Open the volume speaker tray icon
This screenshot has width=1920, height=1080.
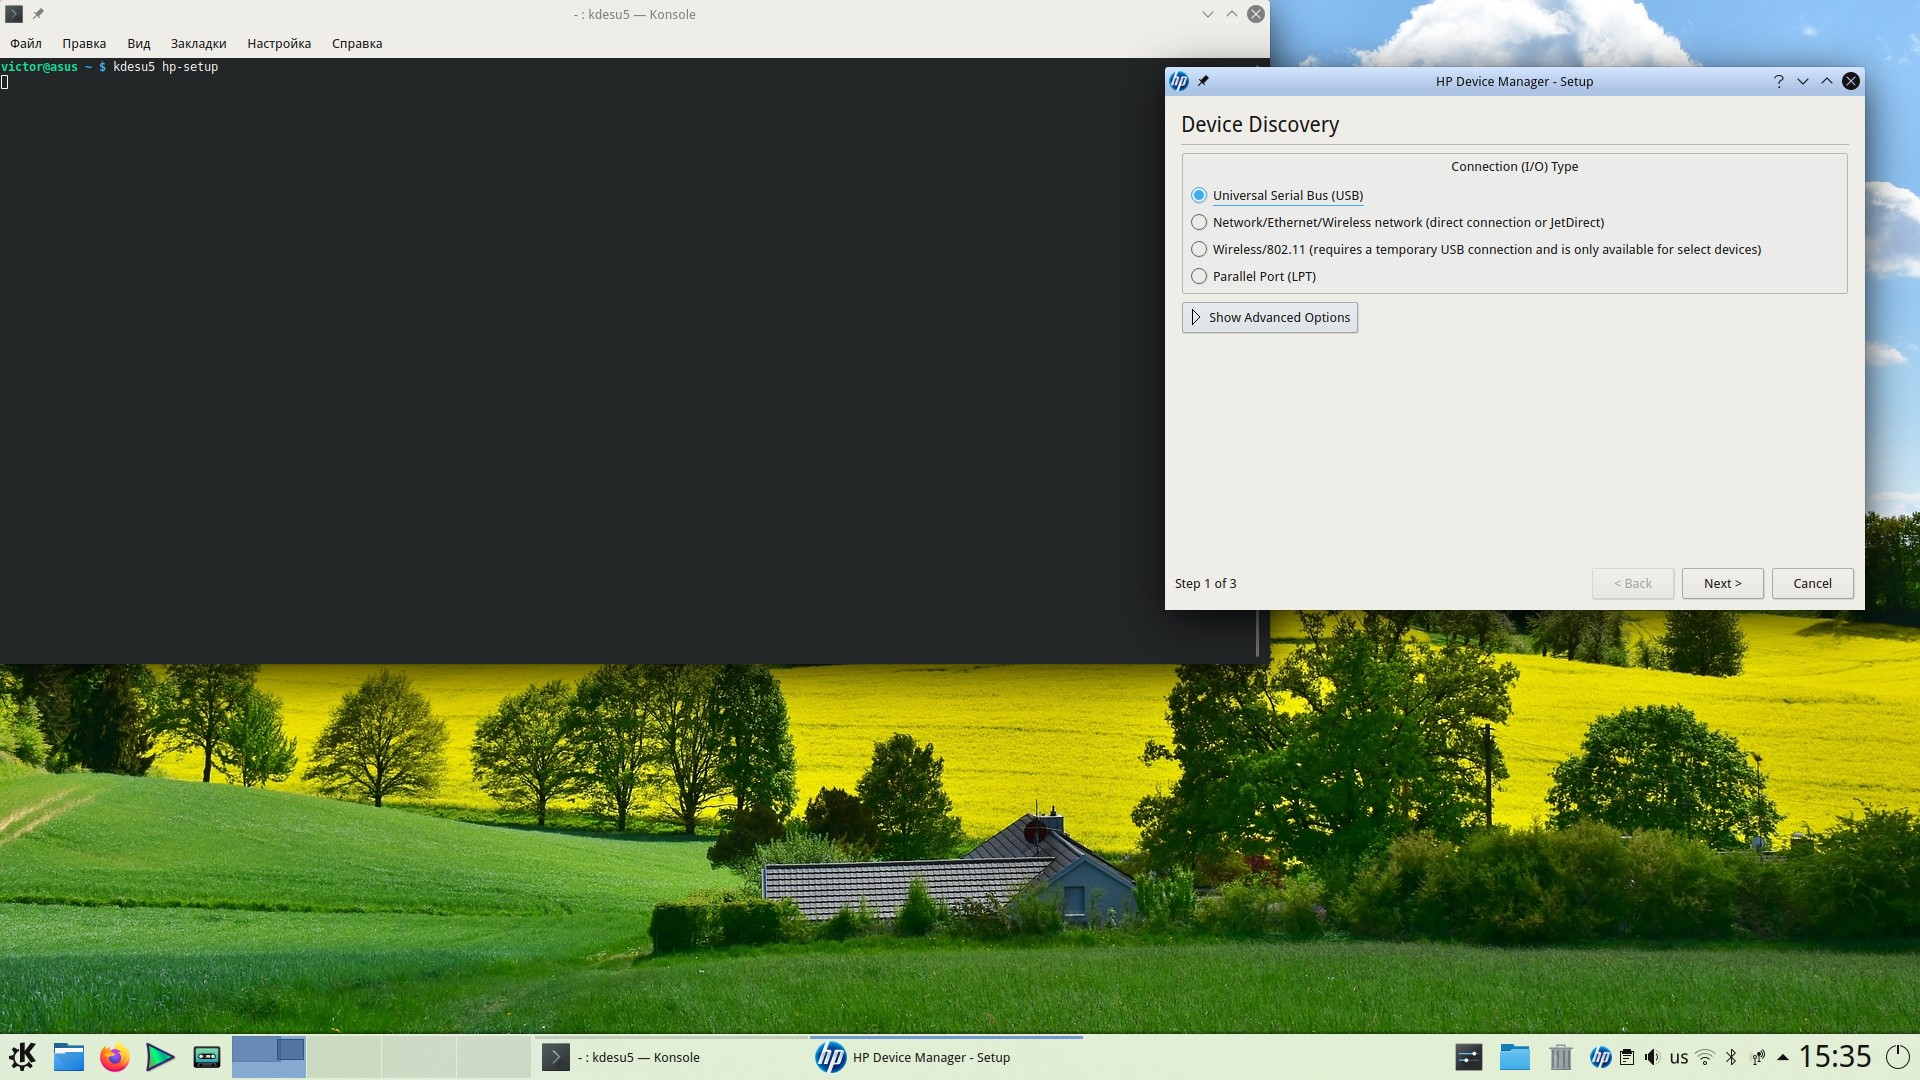tap(1652, 1057)
